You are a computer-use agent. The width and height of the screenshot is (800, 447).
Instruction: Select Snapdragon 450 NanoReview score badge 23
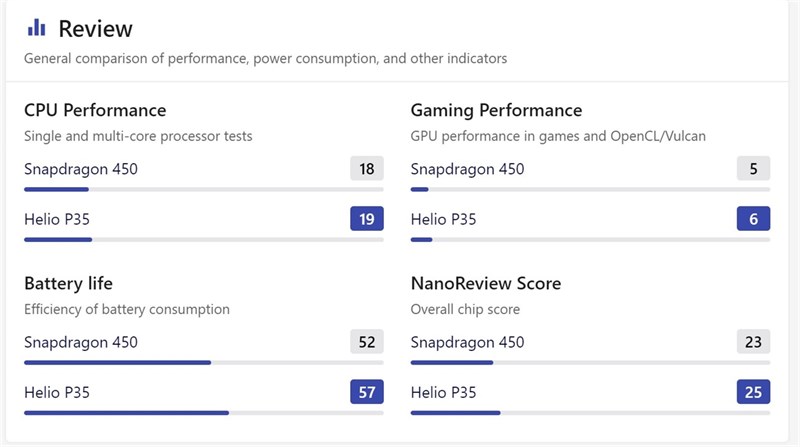point(753,342)
